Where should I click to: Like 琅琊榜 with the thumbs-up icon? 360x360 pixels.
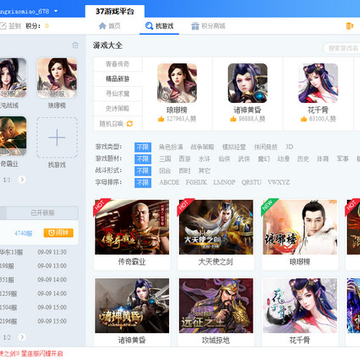161,119
